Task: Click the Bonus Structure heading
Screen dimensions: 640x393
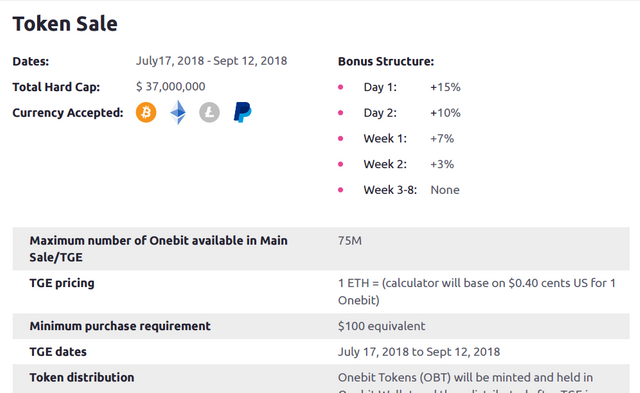Action: coord(386,61)
